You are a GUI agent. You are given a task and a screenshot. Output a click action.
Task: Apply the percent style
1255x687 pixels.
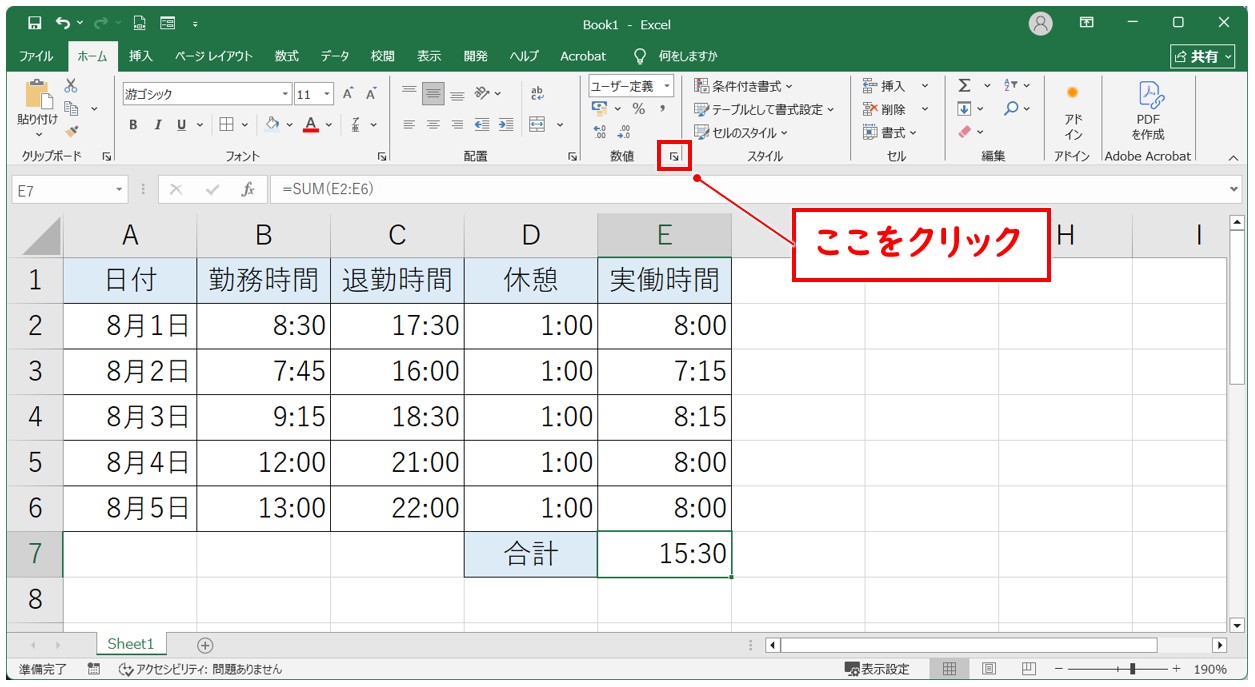(638, 109)
